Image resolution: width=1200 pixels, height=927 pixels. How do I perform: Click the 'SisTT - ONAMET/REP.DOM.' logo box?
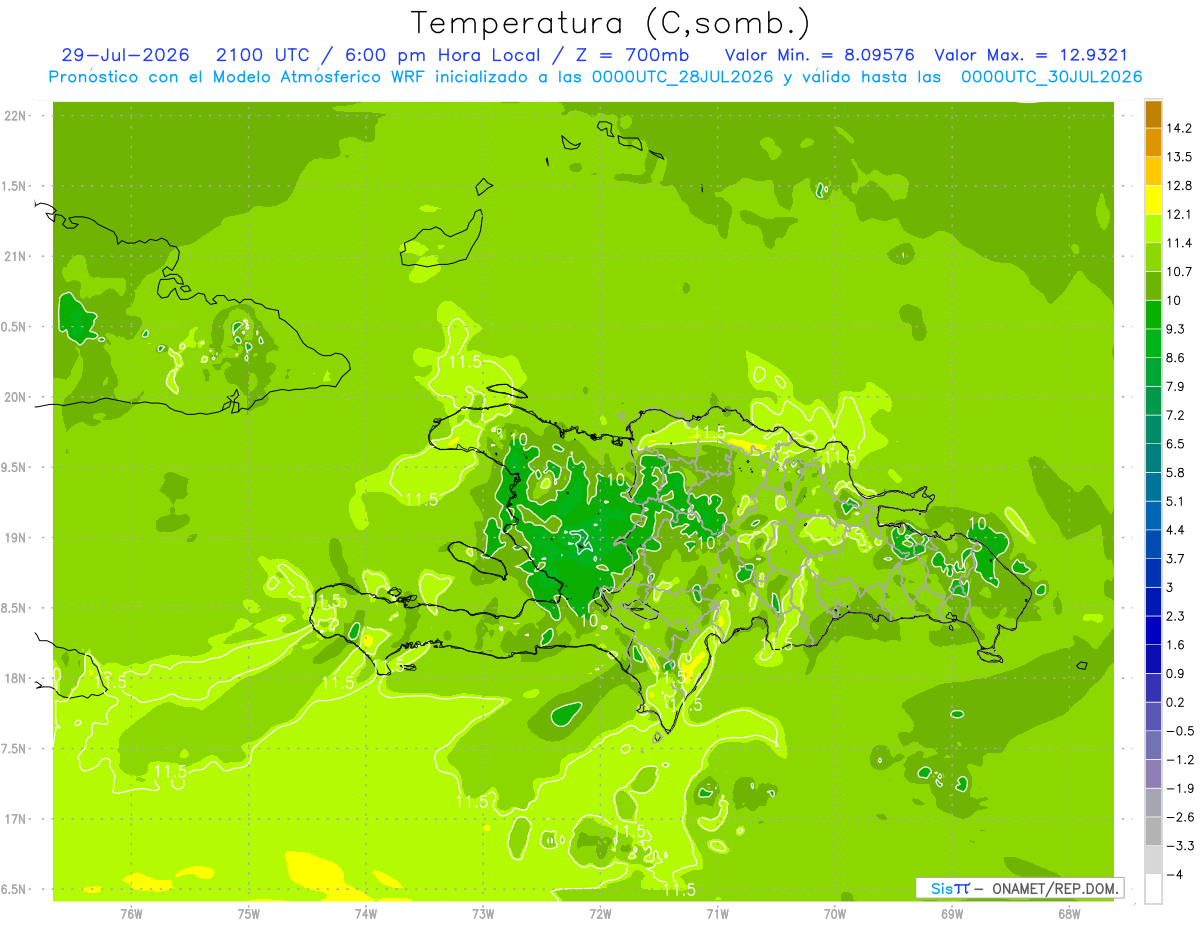pos(1019,888)
